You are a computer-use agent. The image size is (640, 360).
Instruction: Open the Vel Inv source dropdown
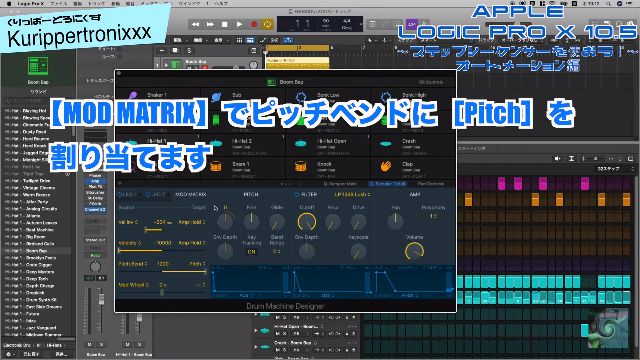point(128,222)
